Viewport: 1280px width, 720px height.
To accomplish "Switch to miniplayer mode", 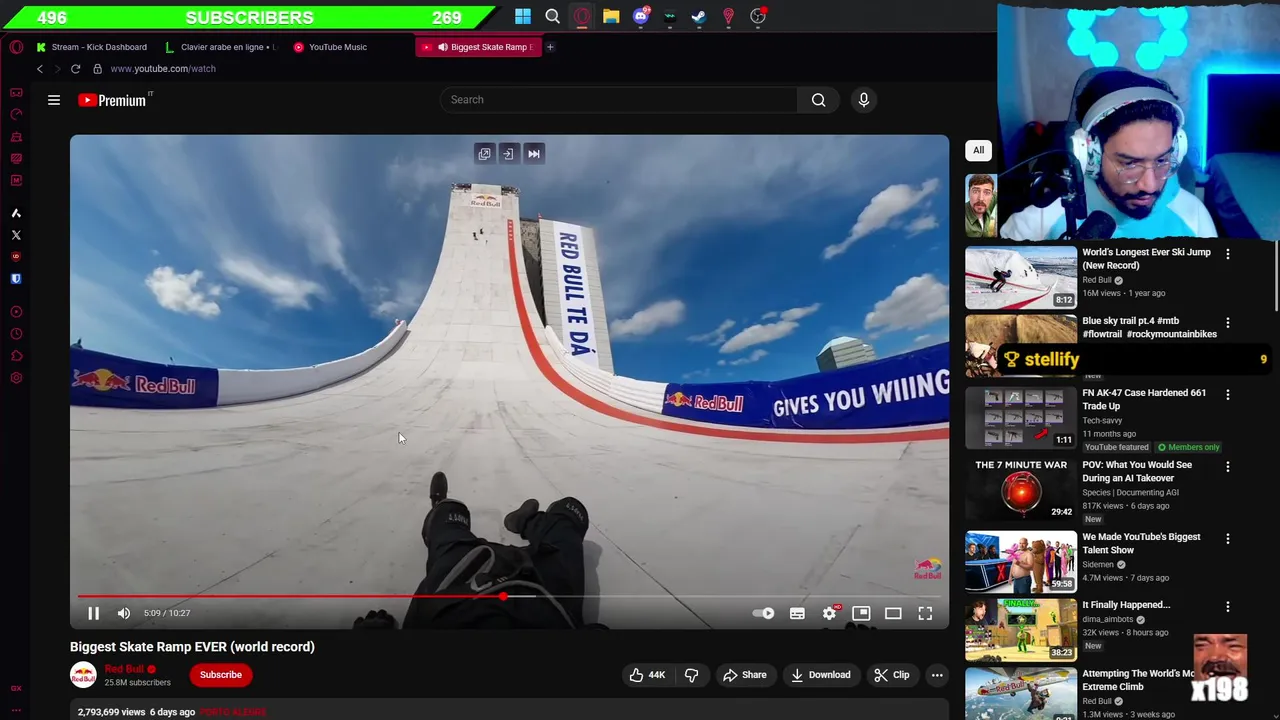I will pos(861,613).
